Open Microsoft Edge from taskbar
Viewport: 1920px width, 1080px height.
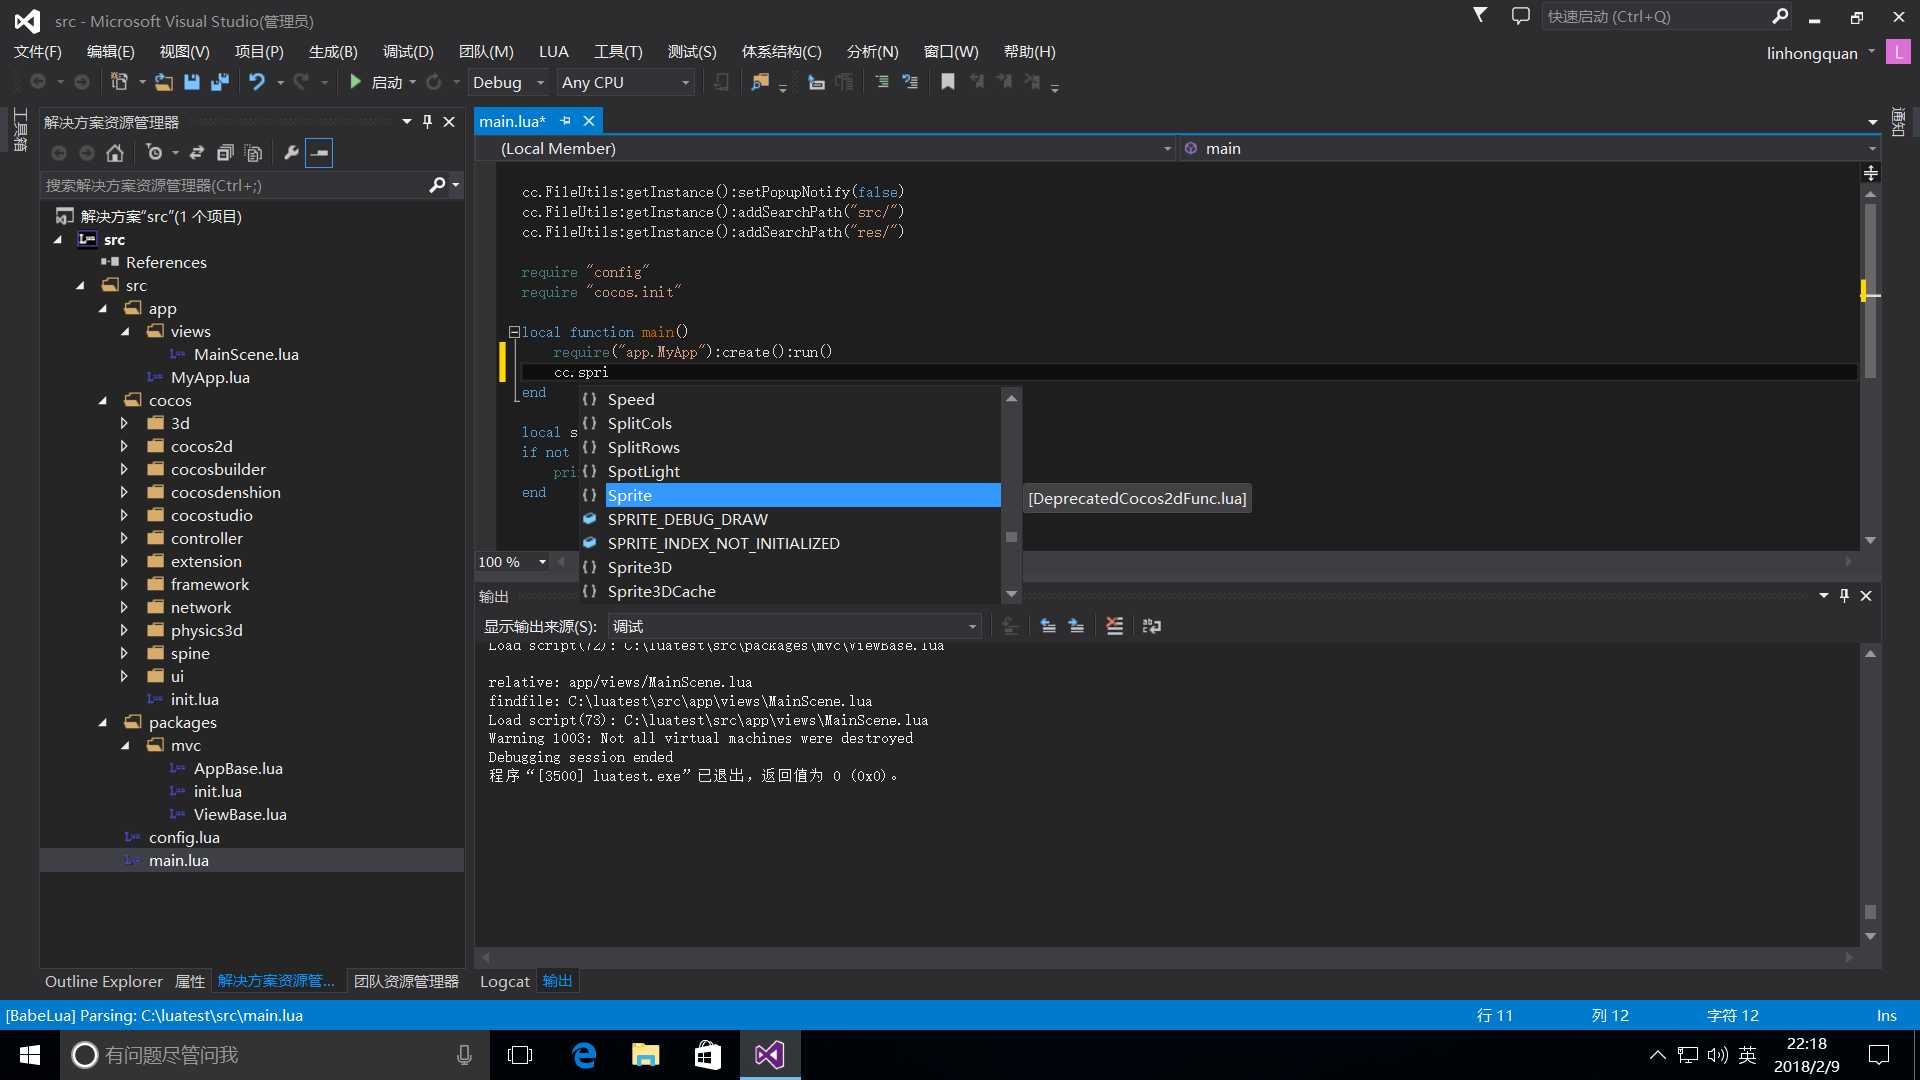(583, 1055)
